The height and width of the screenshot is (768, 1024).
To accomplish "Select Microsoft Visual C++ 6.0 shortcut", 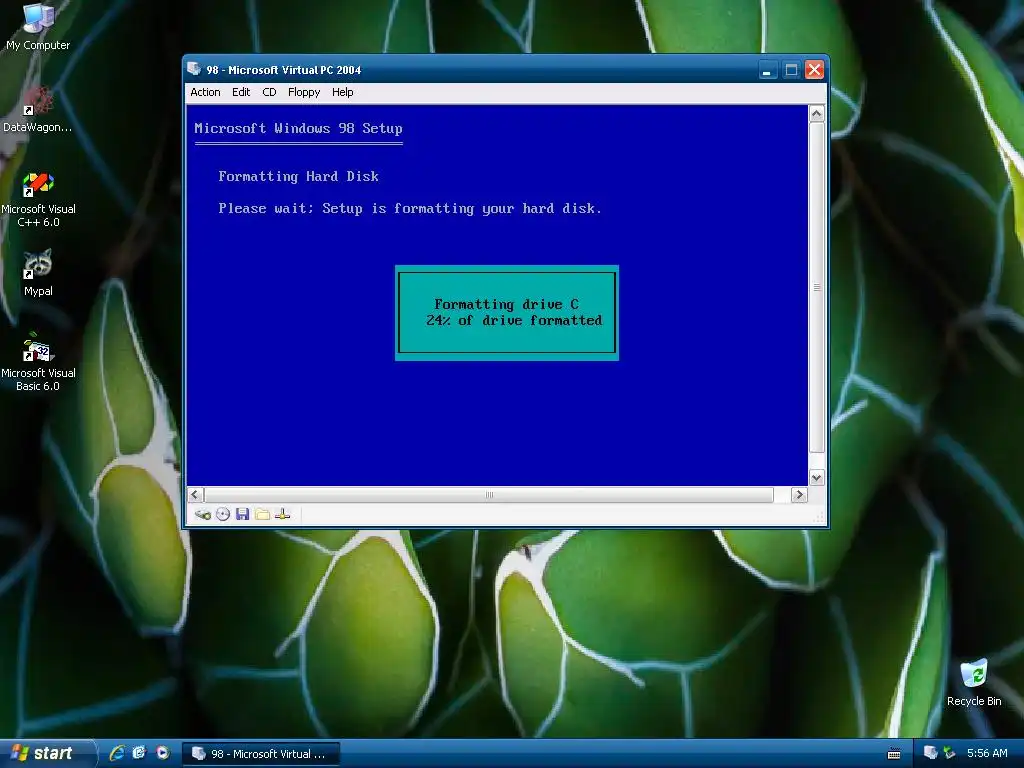I will (x=38, y=199).
